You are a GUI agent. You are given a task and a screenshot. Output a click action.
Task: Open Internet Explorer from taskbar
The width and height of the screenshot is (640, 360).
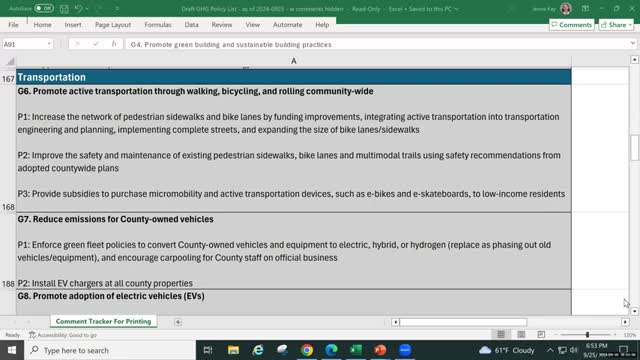tap(258, 350)
